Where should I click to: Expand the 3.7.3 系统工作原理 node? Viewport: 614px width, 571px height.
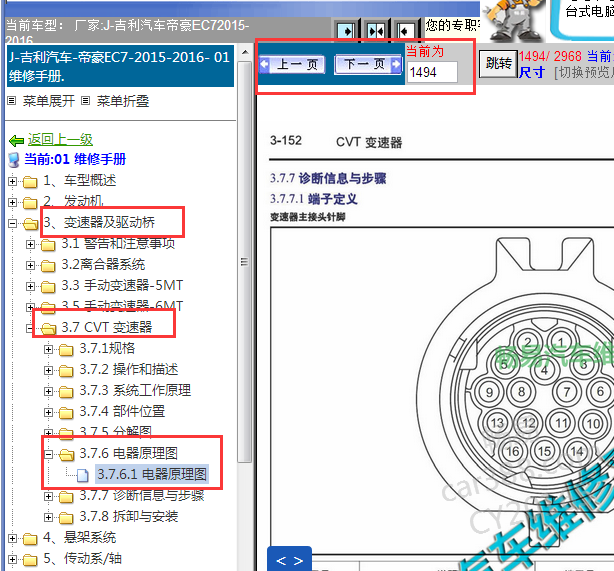tap(48, 391)
